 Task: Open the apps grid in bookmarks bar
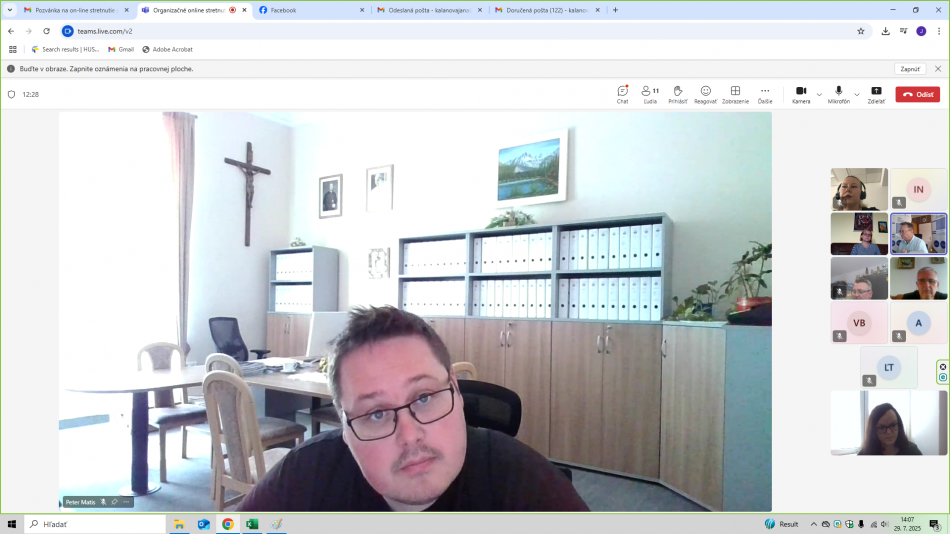13,50
